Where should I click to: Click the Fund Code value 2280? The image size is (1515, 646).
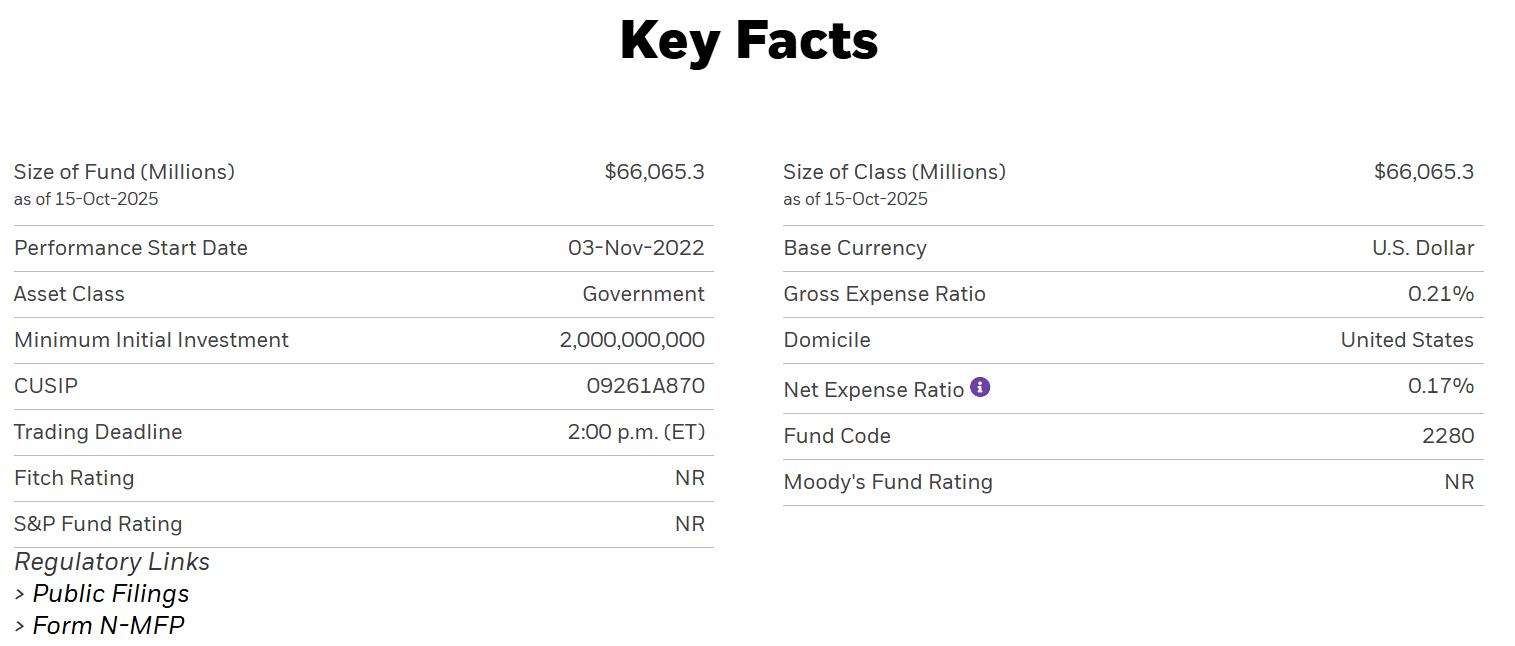pos(1448,436)
